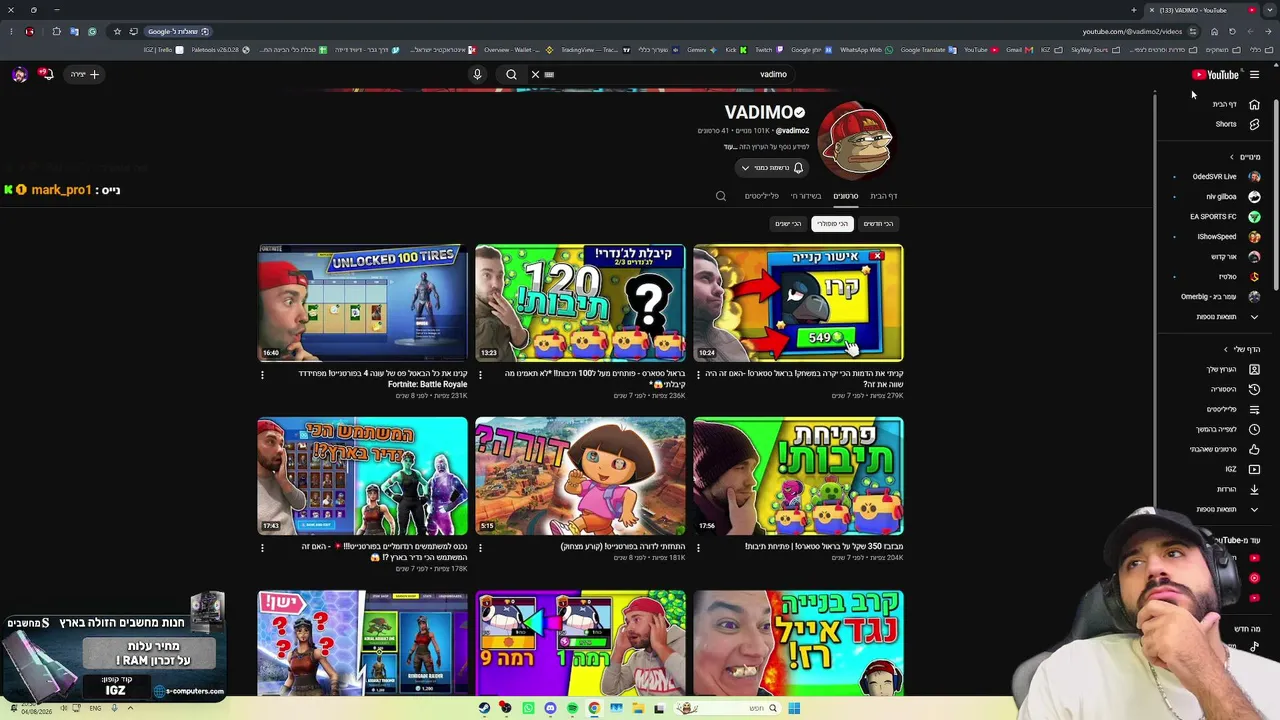Viewport: 1280px width, 720px height.
Task: Search within the VADIMO channel
Action: coord(721,196)
